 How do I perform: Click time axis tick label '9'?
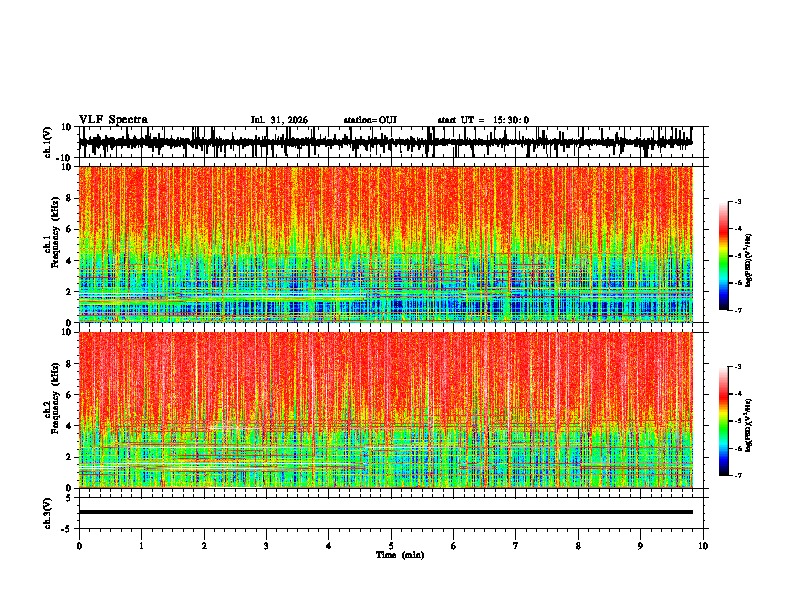[x=640, y=546]
